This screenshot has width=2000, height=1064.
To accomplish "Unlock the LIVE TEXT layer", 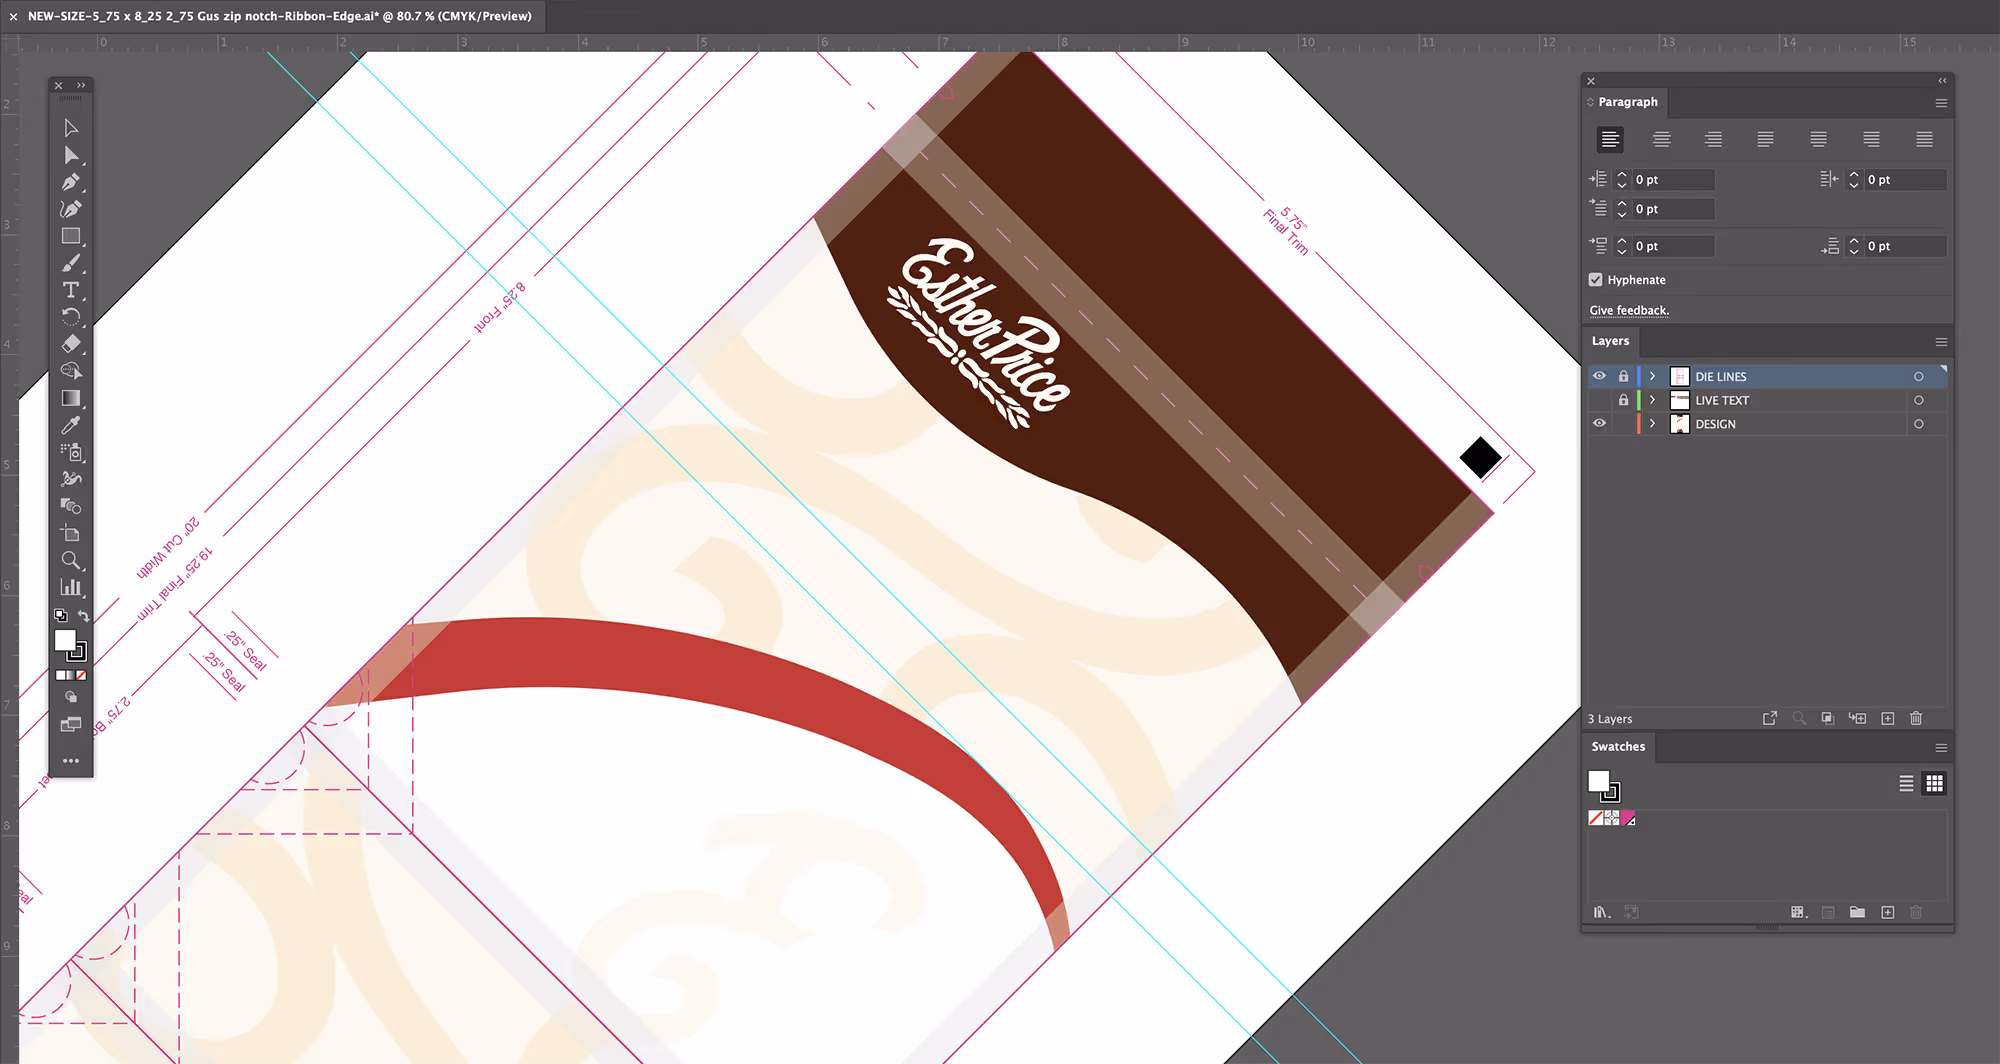I will coord(1623,399).
